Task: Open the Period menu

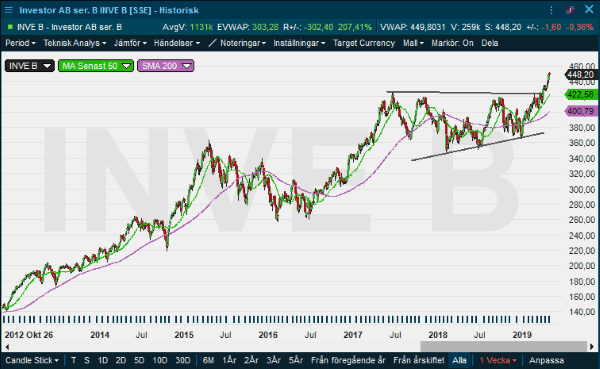Action: pos(20,43)
